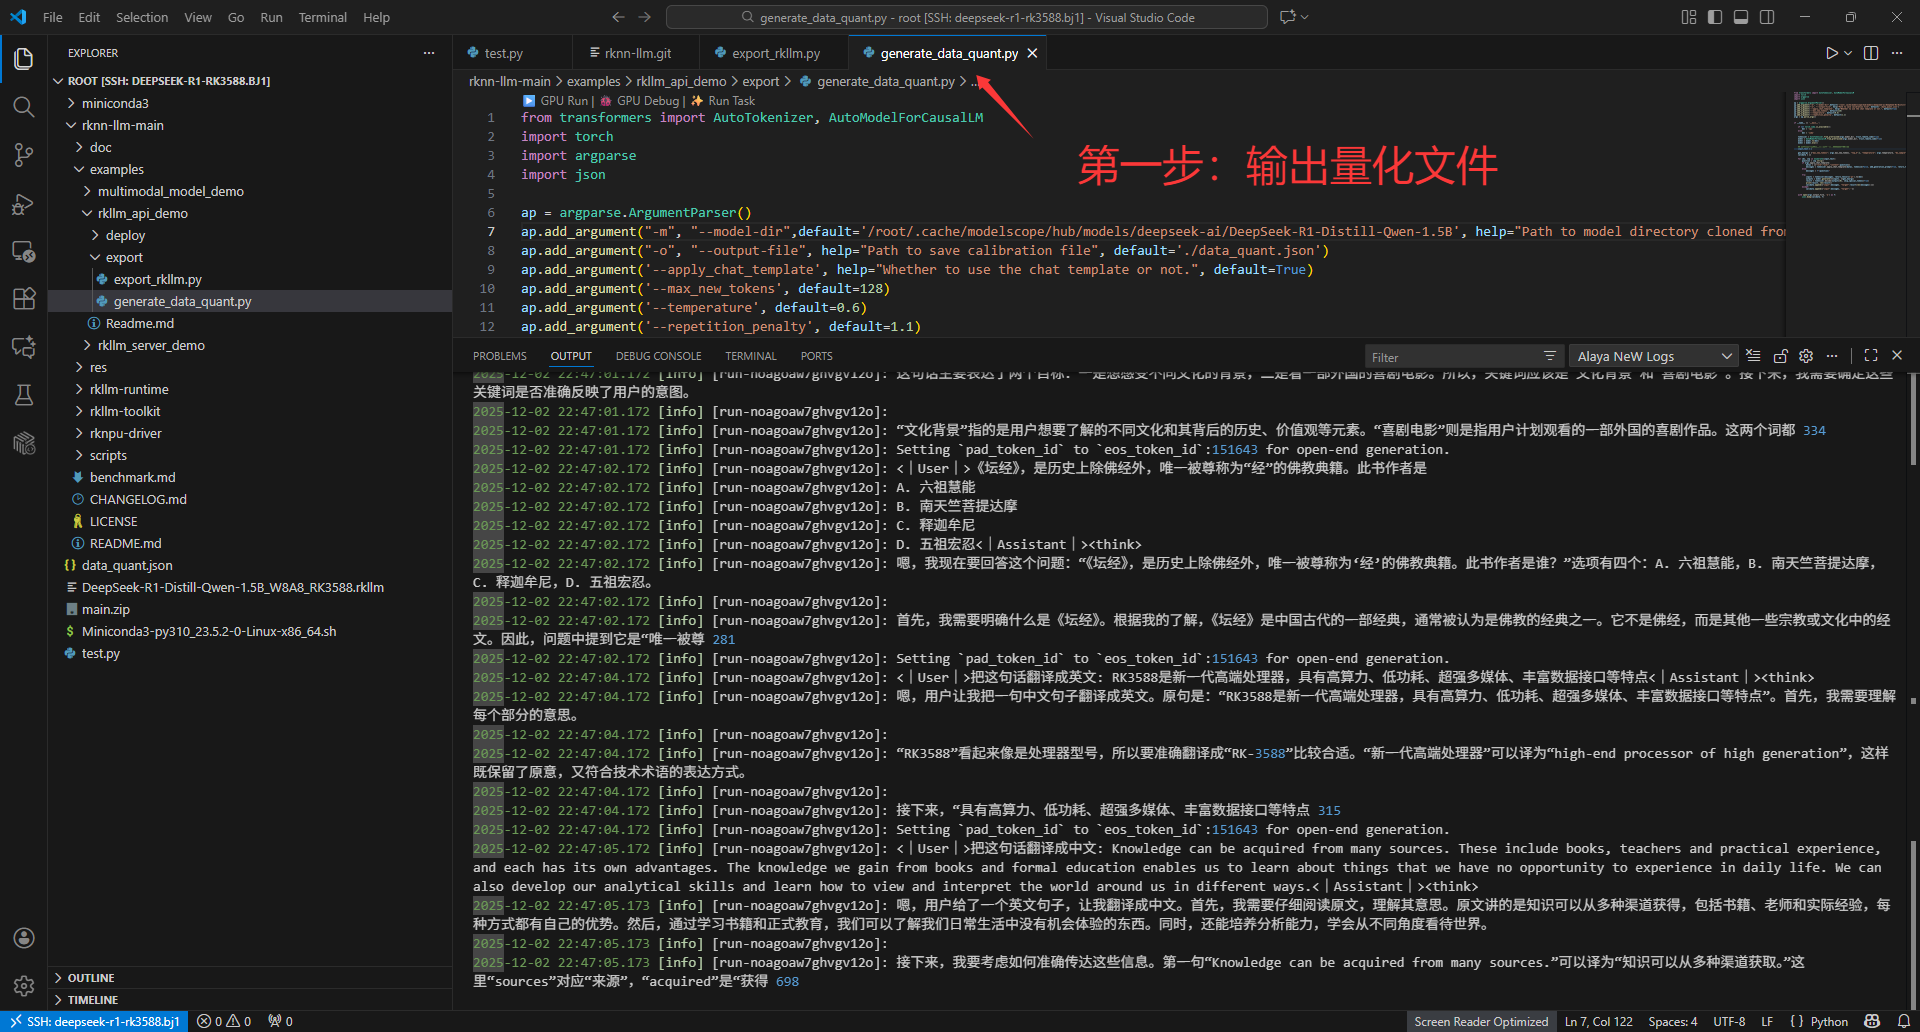The image size is (1920, 1032).
Task: Open the Selection menu
Action: point(142,17)
